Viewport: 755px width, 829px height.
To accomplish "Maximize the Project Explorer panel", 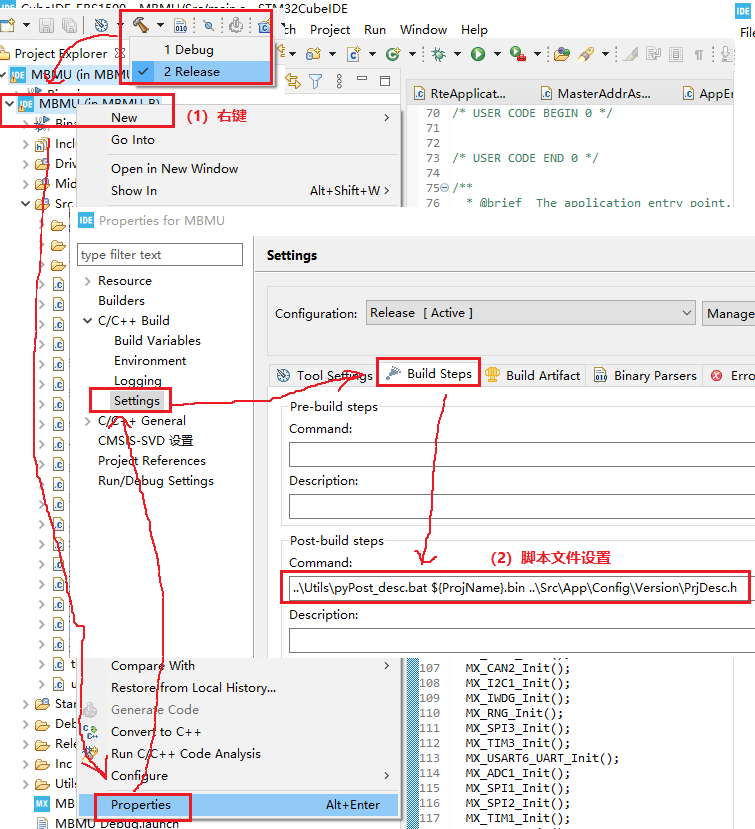I will click(385, 80).
